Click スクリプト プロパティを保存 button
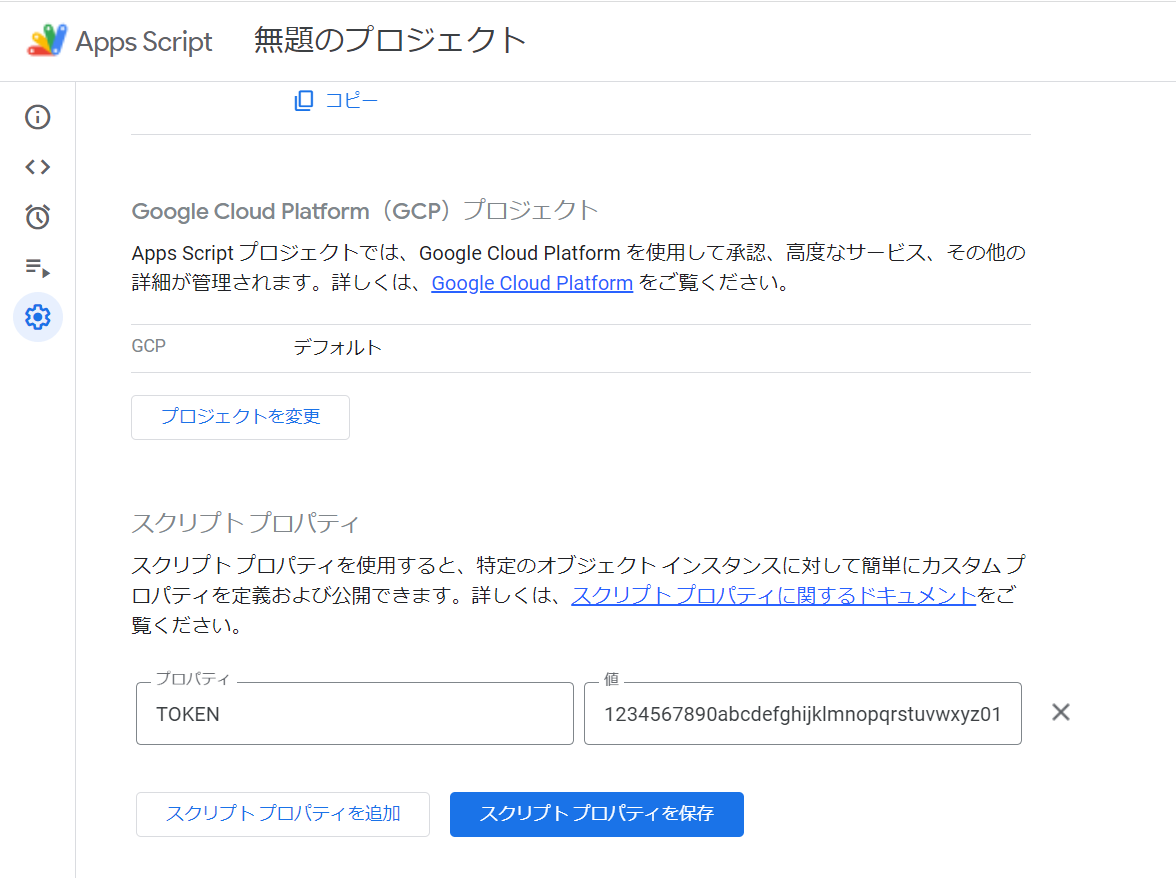Viewport: 1176px width, 878px height. [x=596, y=814]
